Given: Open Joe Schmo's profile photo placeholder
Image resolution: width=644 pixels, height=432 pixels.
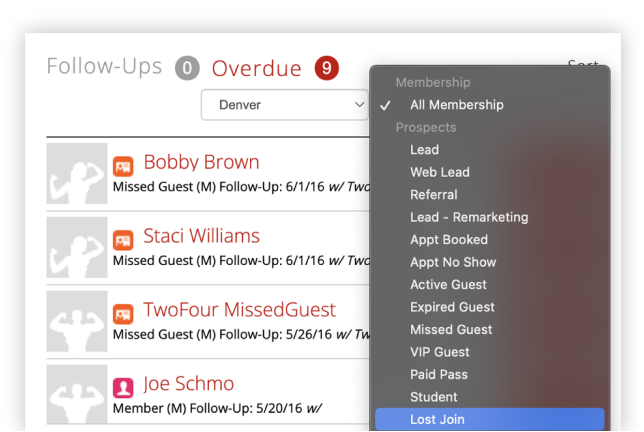Looking at the screenshot, I should (x=77, y=394).
